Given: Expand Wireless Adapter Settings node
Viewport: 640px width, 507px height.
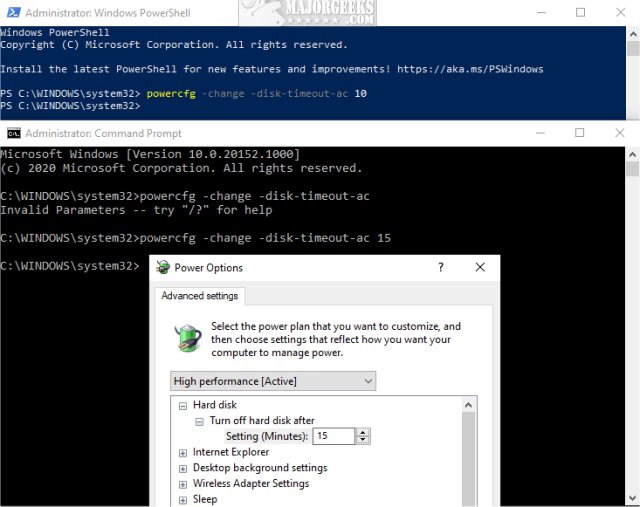Looking at the screenshot, I should (x=183, y=484).
